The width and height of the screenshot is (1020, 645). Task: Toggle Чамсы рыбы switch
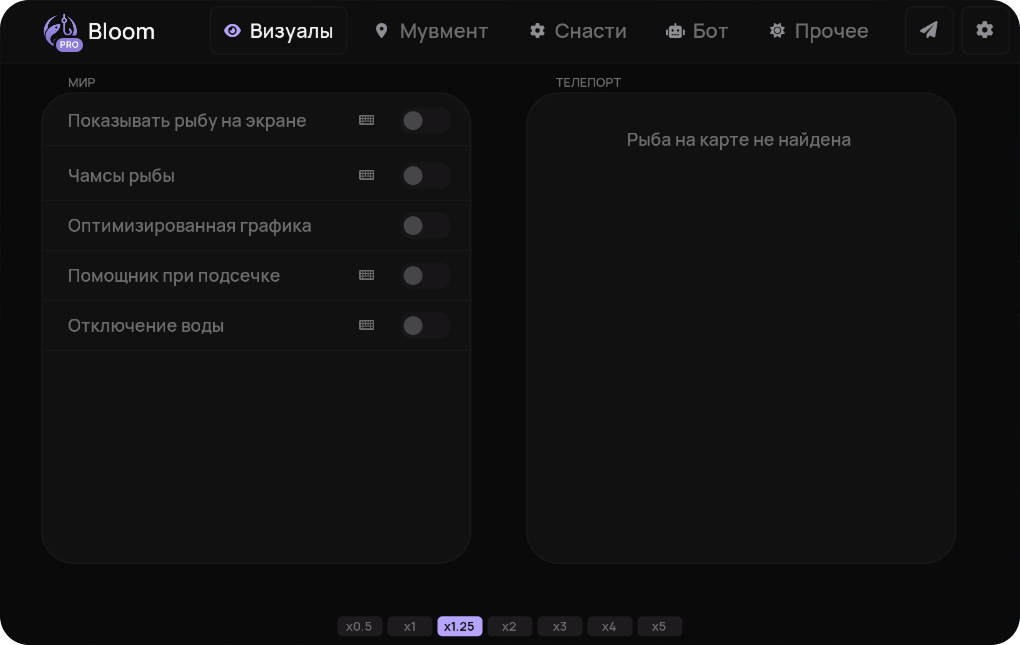(425, 176)
